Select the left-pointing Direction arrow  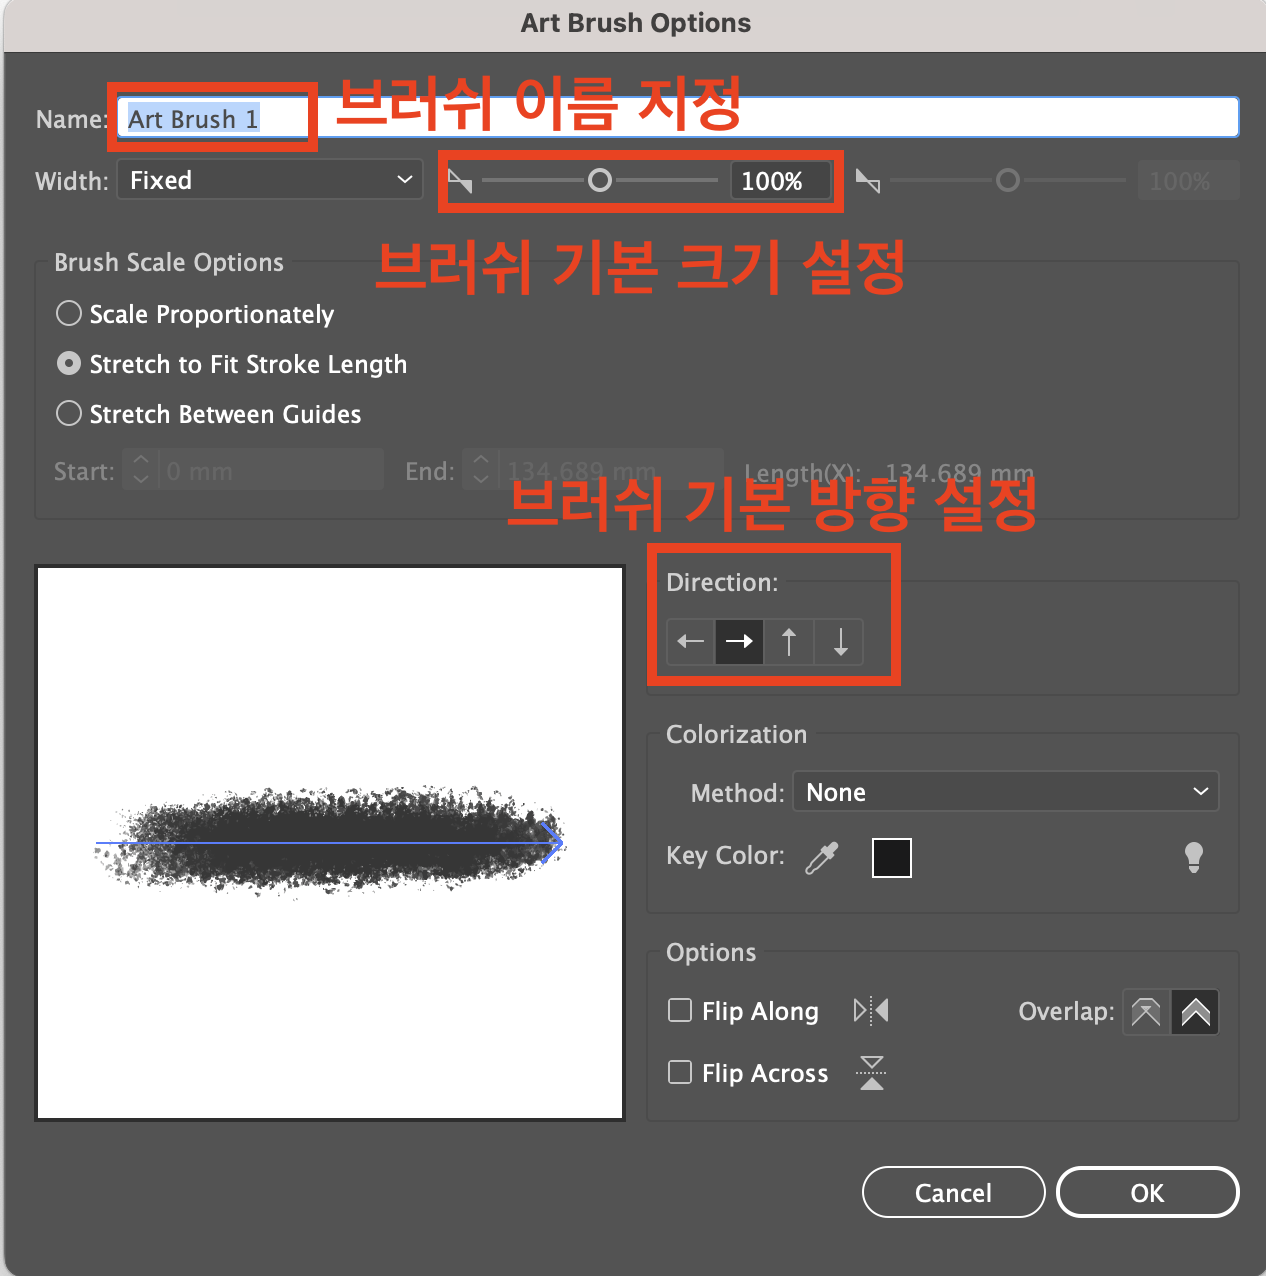pyautogui.click(x=690, y=642)
